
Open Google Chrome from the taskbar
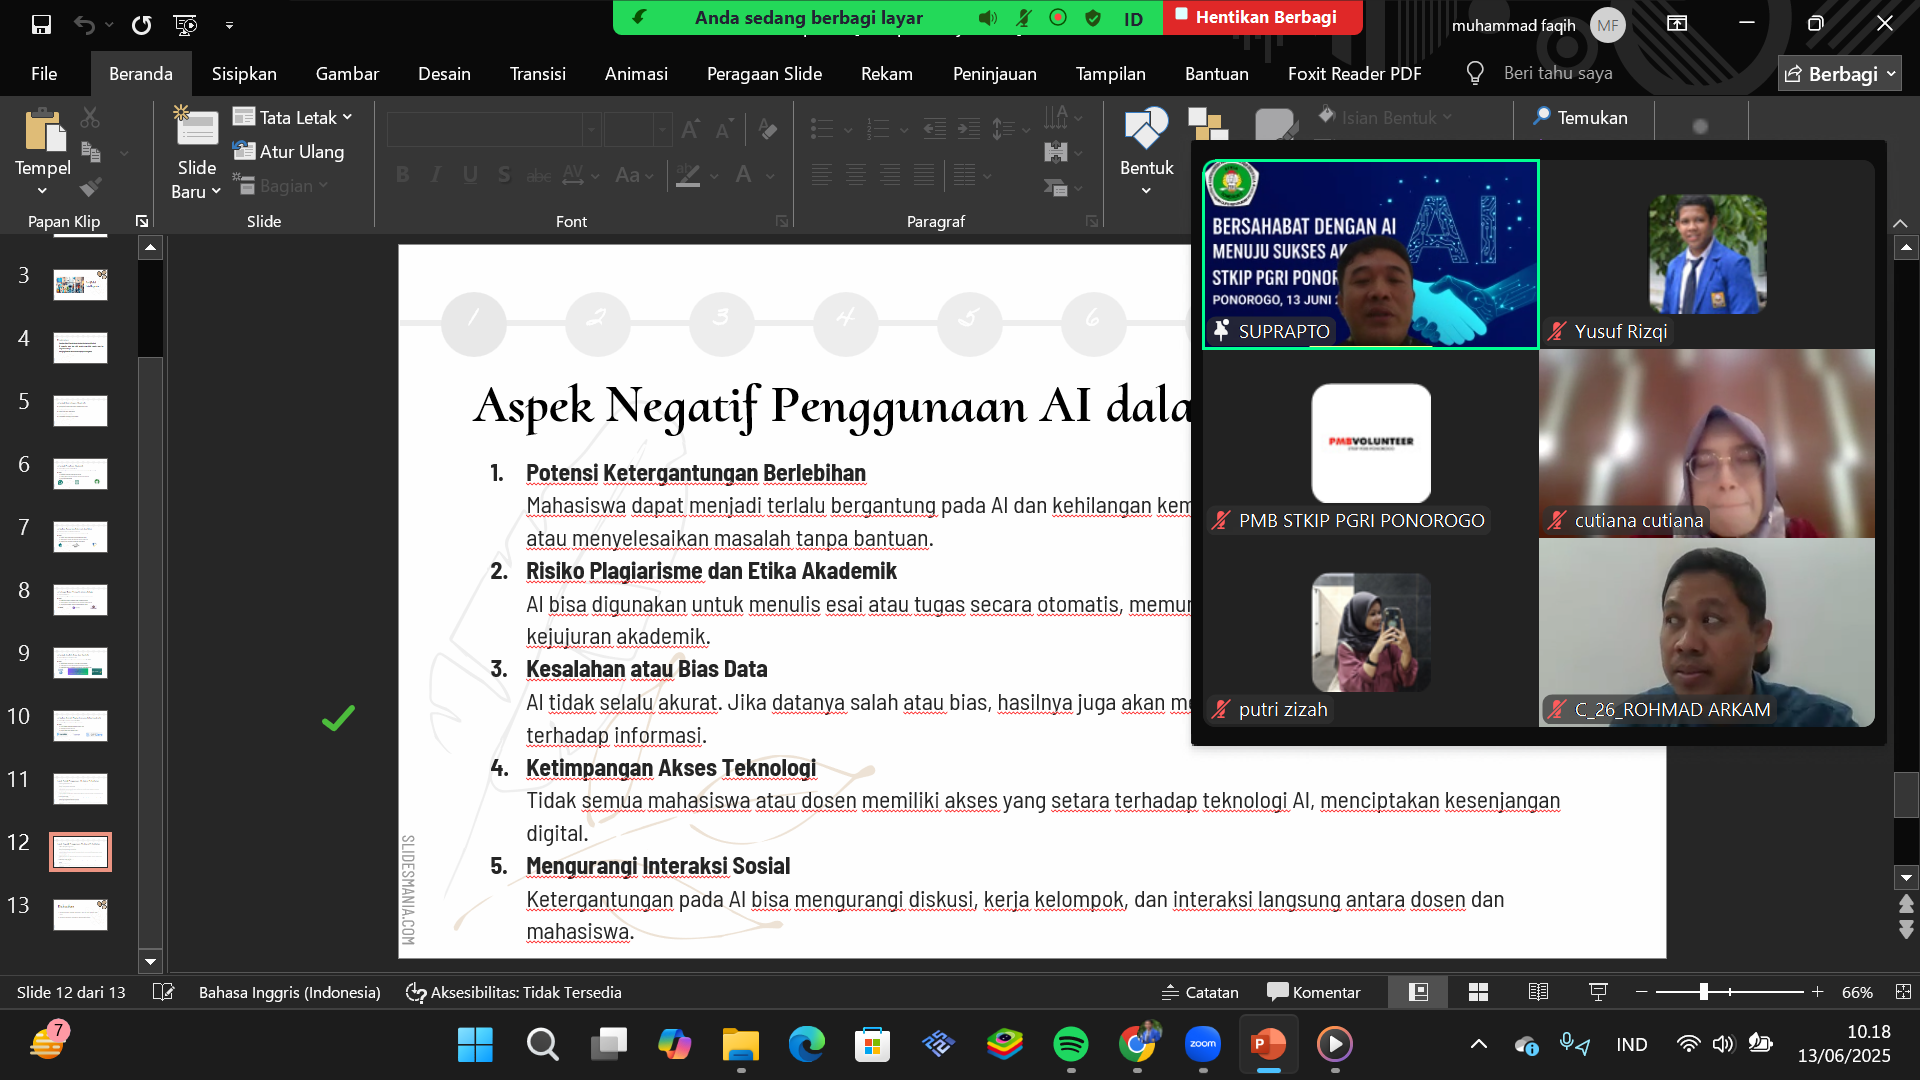click(x=1137, y=1045)
